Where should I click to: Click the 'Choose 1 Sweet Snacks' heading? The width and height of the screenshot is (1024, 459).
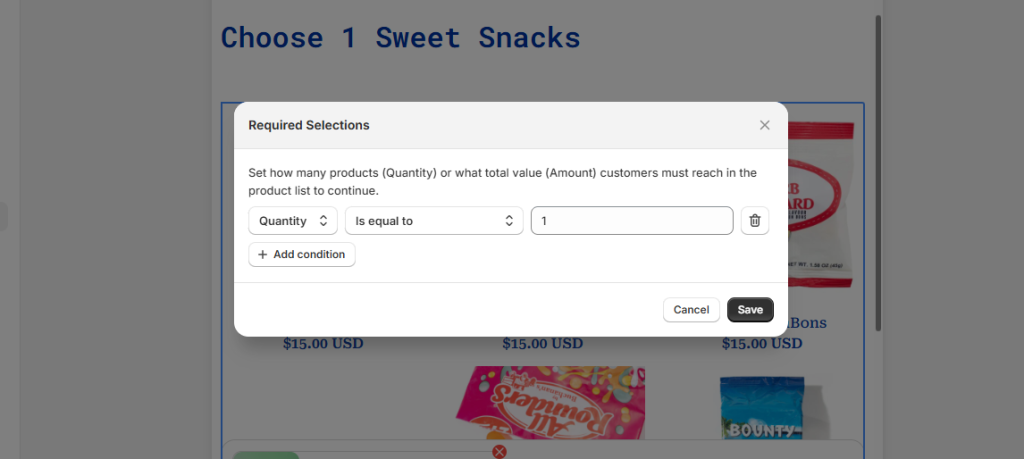point(400,38)
